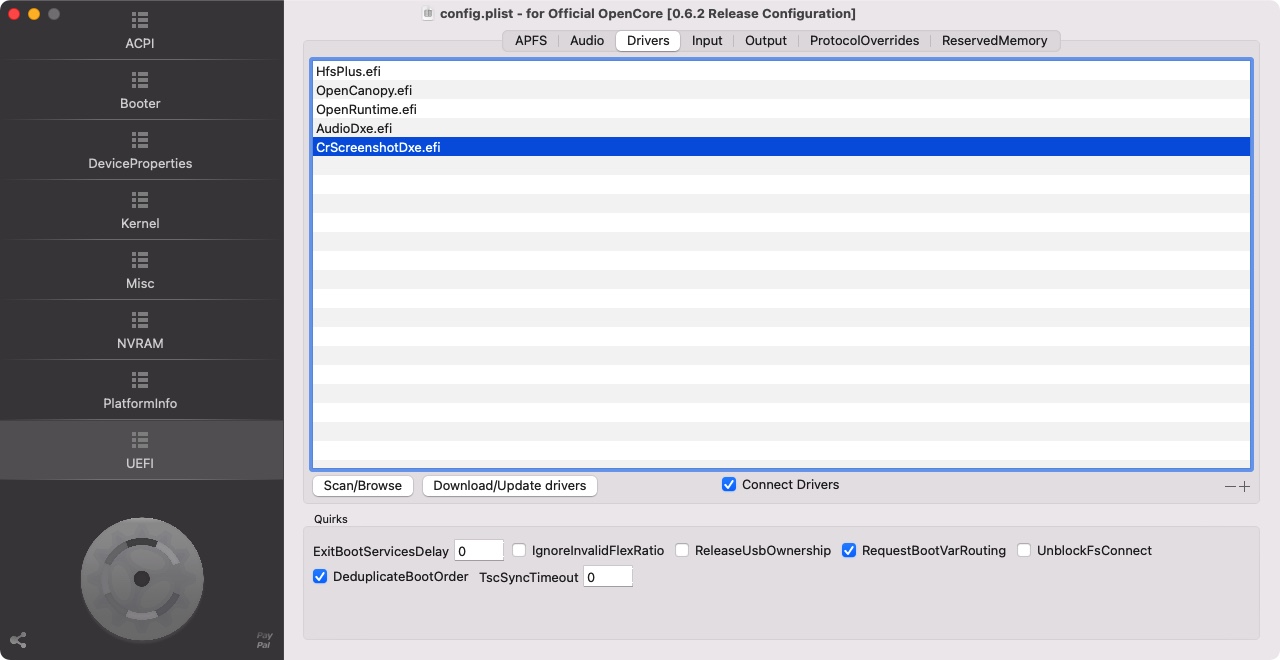
Task: Open the ACPI section icon
Action: coord(140,20)
